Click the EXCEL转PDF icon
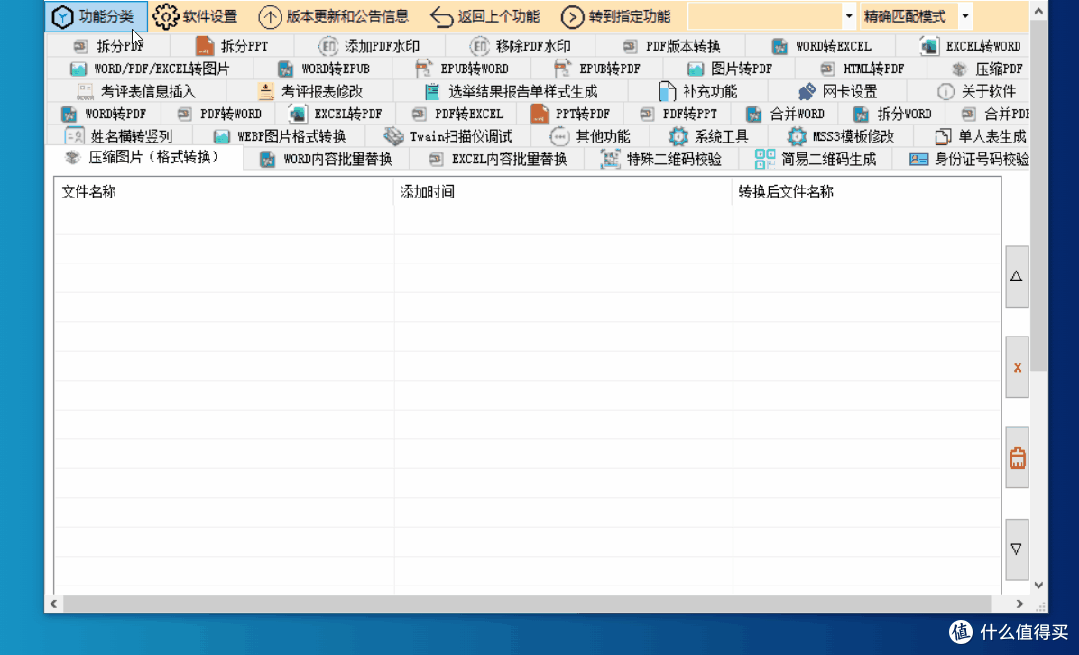Image resolution: width=1079 pixels, height=655 pixels. click(298, 114)
